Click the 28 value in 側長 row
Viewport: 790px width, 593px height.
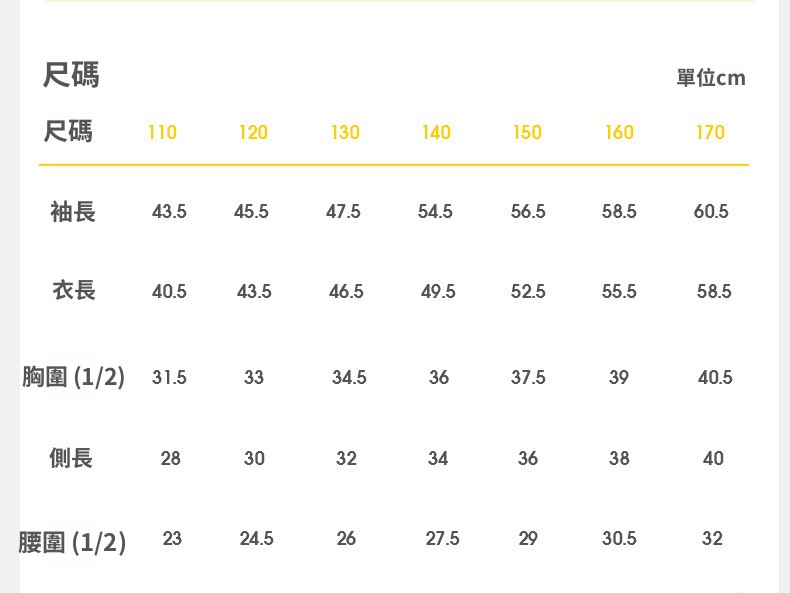click(171, 458)
